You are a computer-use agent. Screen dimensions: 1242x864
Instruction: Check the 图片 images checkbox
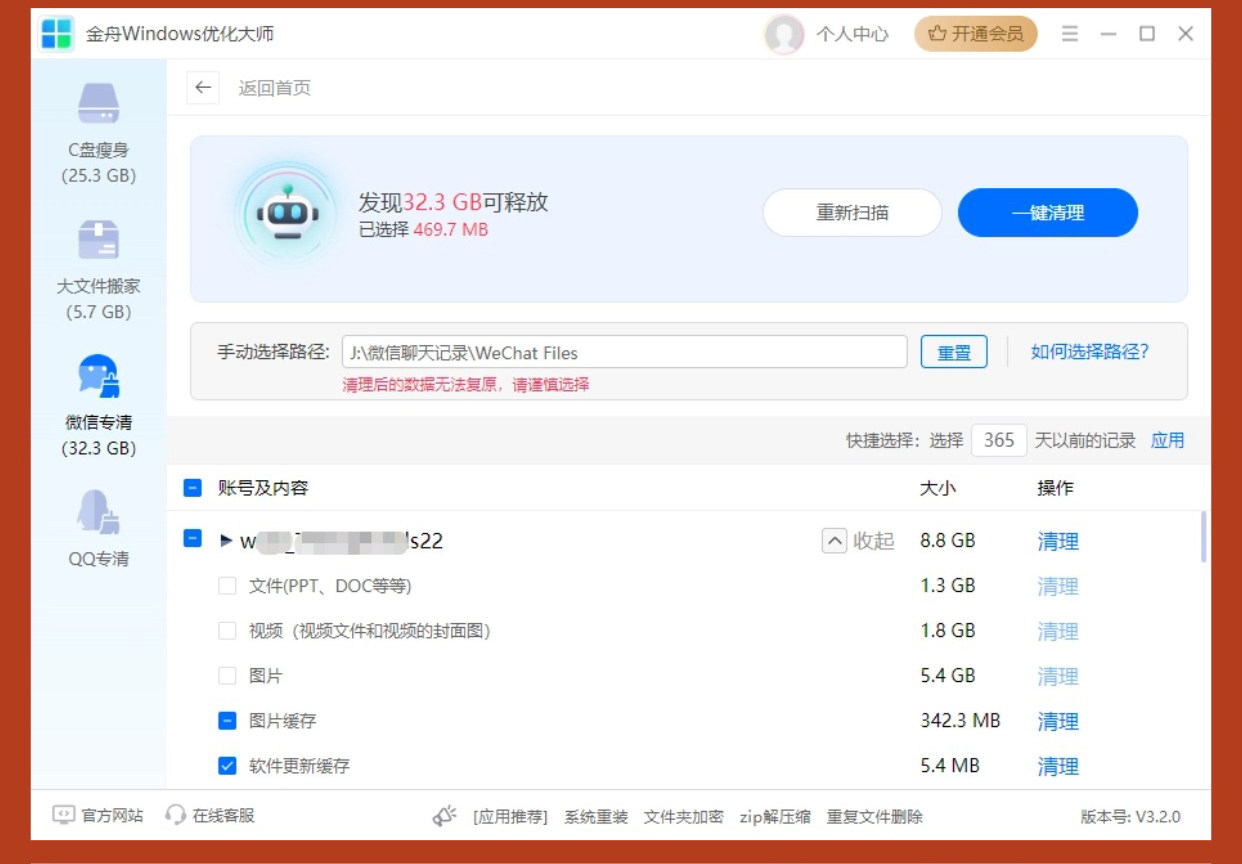pos(227,676)
